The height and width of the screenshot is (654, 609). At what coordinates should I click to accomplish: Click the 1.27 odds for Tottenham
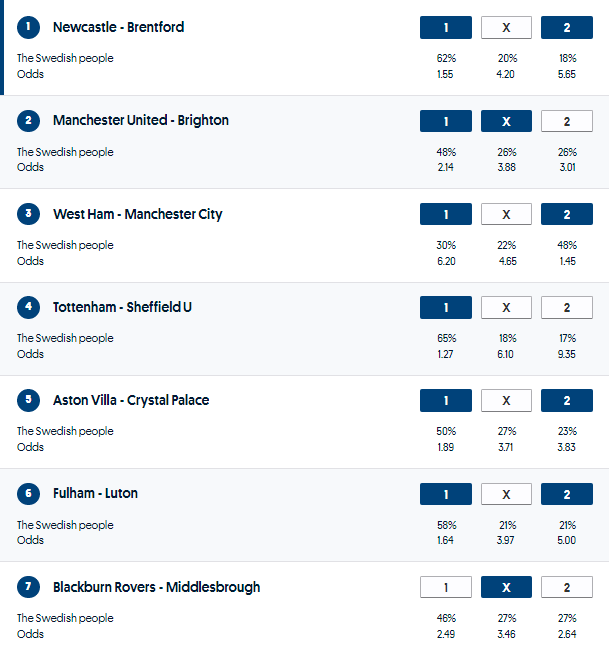tap(446, 354)
